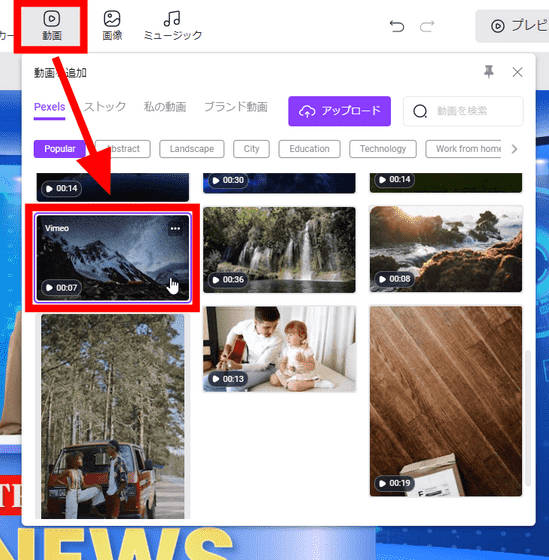Image resolution: width=549 pixels, height=560 pixels.
Task: Select the Technology category chip
Action: point(383,149)
